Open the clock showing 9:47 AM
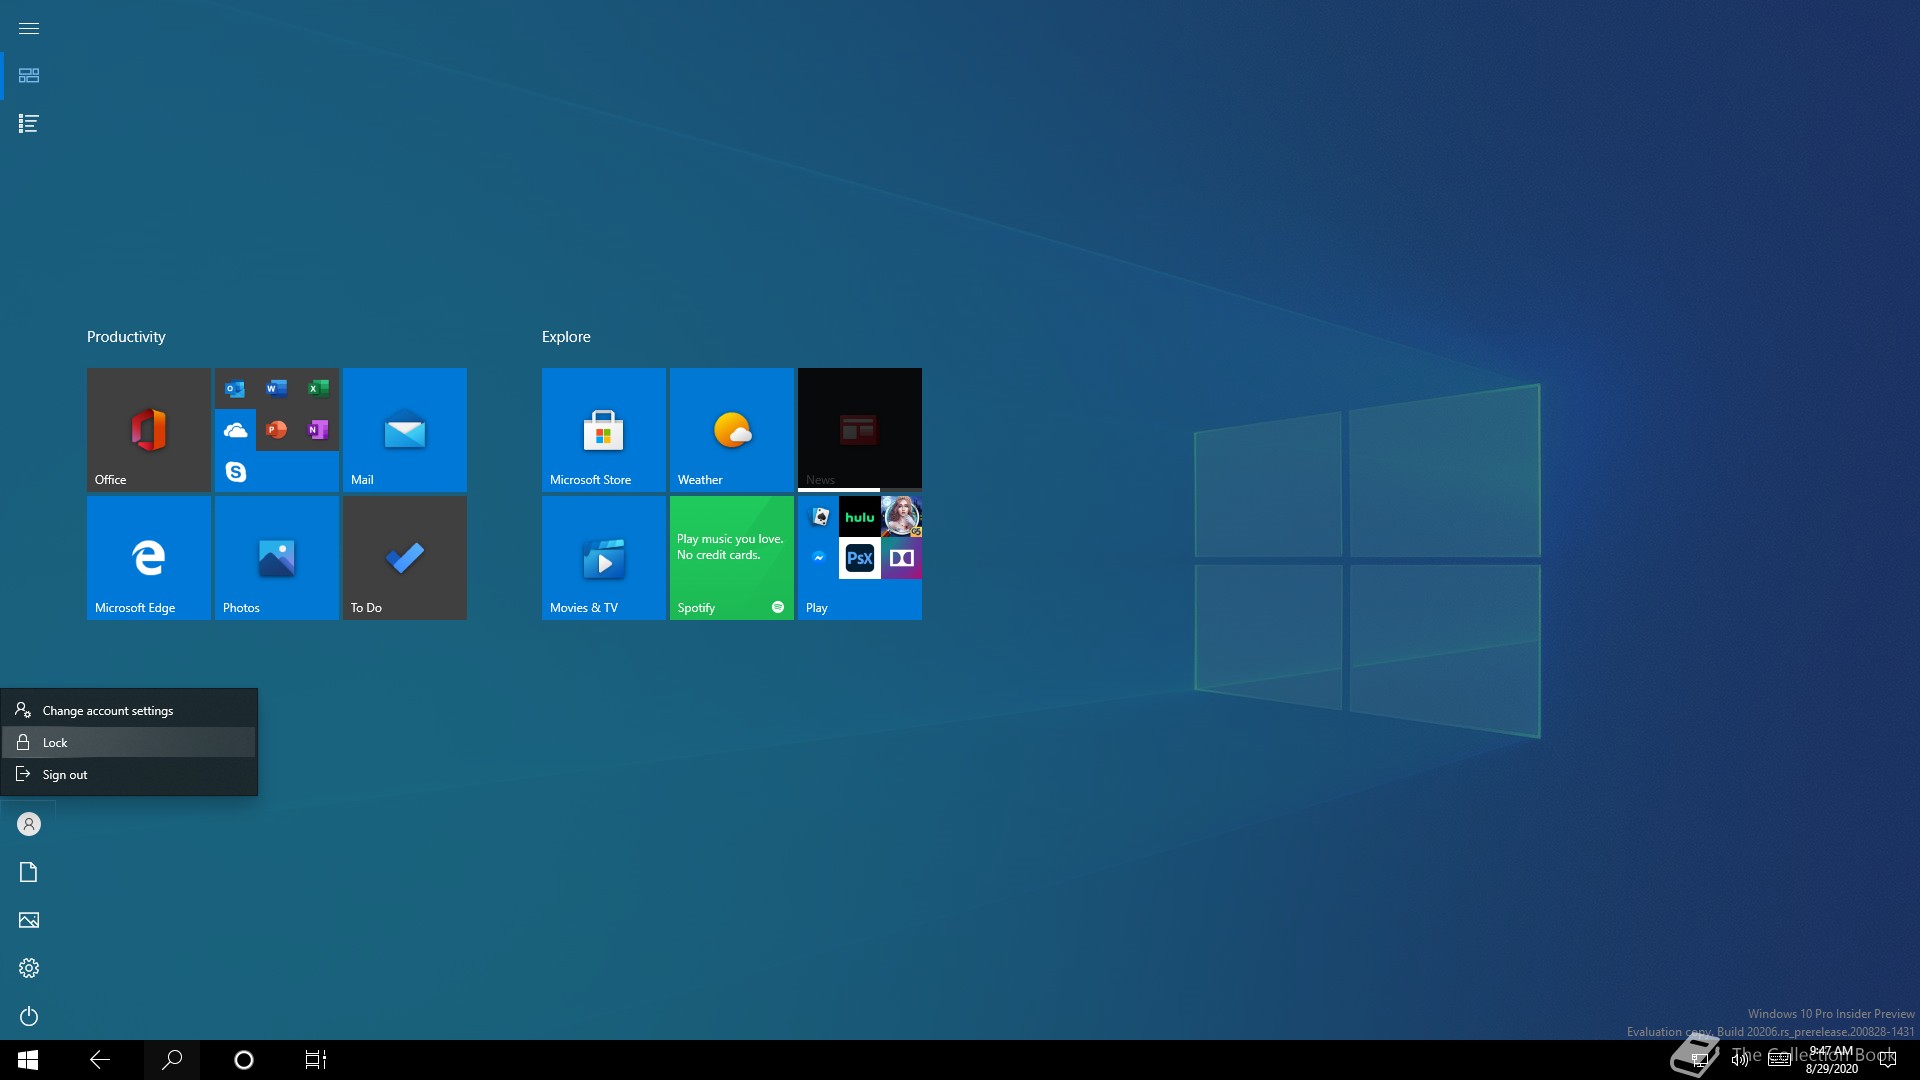This screenshot has height=1080, width=1920. (x=1832, y=1060)
